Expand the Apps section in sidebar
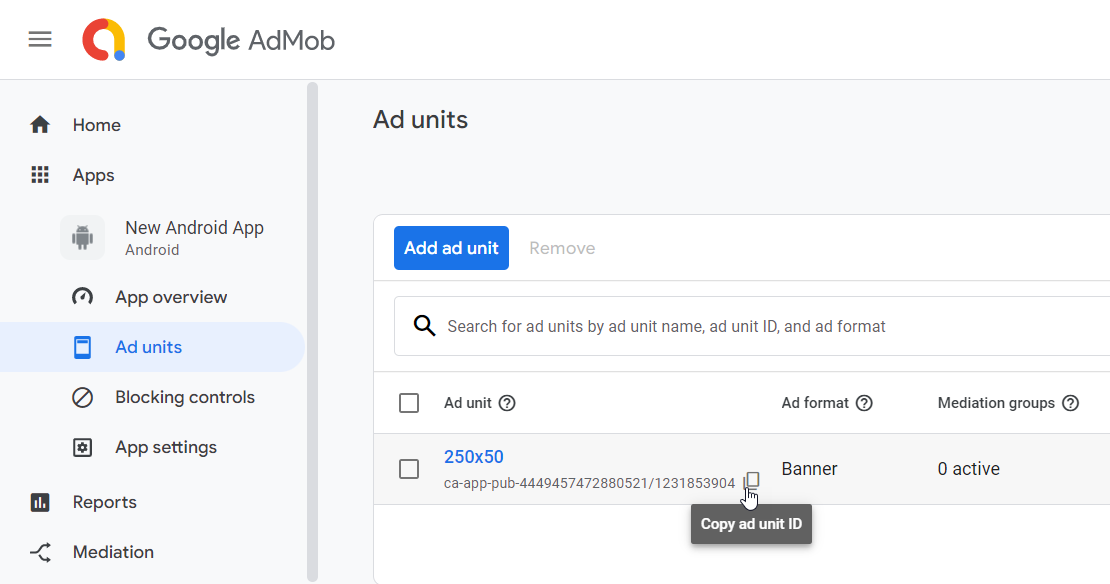The height and width of the screenshot is (584, 1110). tap(93, 175)
